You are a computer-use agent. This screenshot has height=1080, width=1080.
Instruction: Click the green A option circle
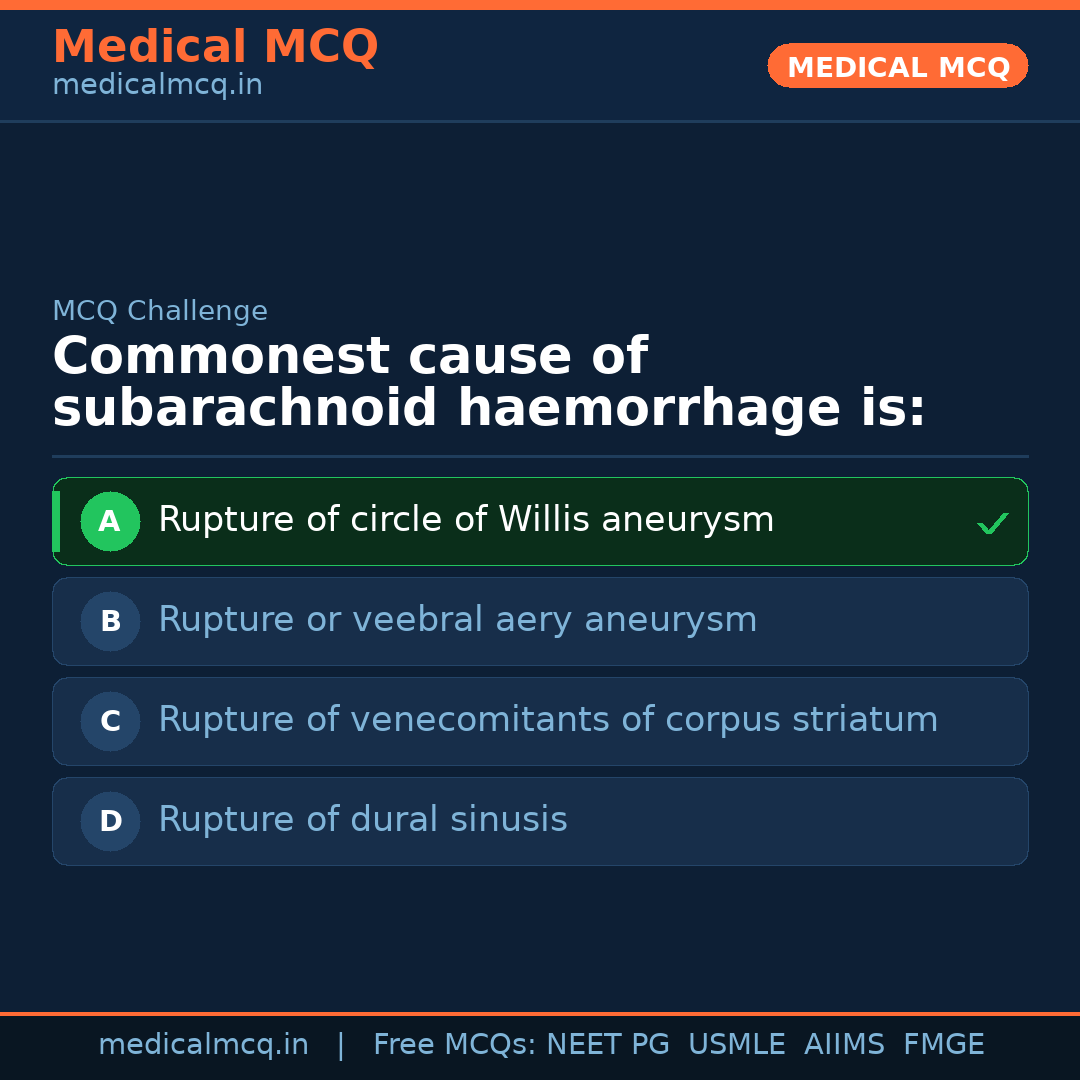point(110,521)
